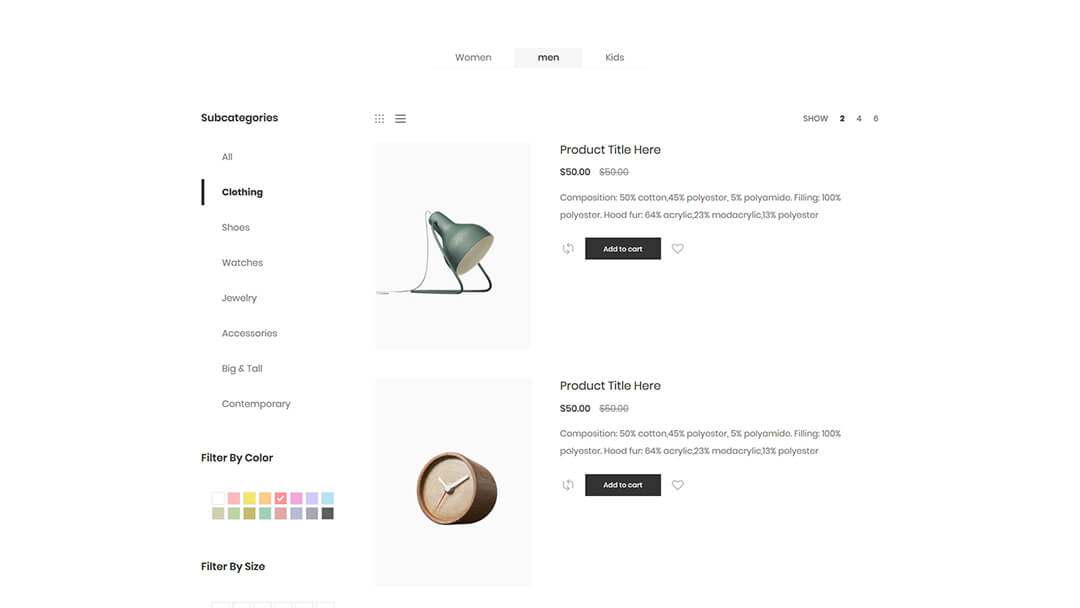This screenshot has height=608, width=1080.
Task: Click compare icon for clock product
Action: tap(568, 485)
